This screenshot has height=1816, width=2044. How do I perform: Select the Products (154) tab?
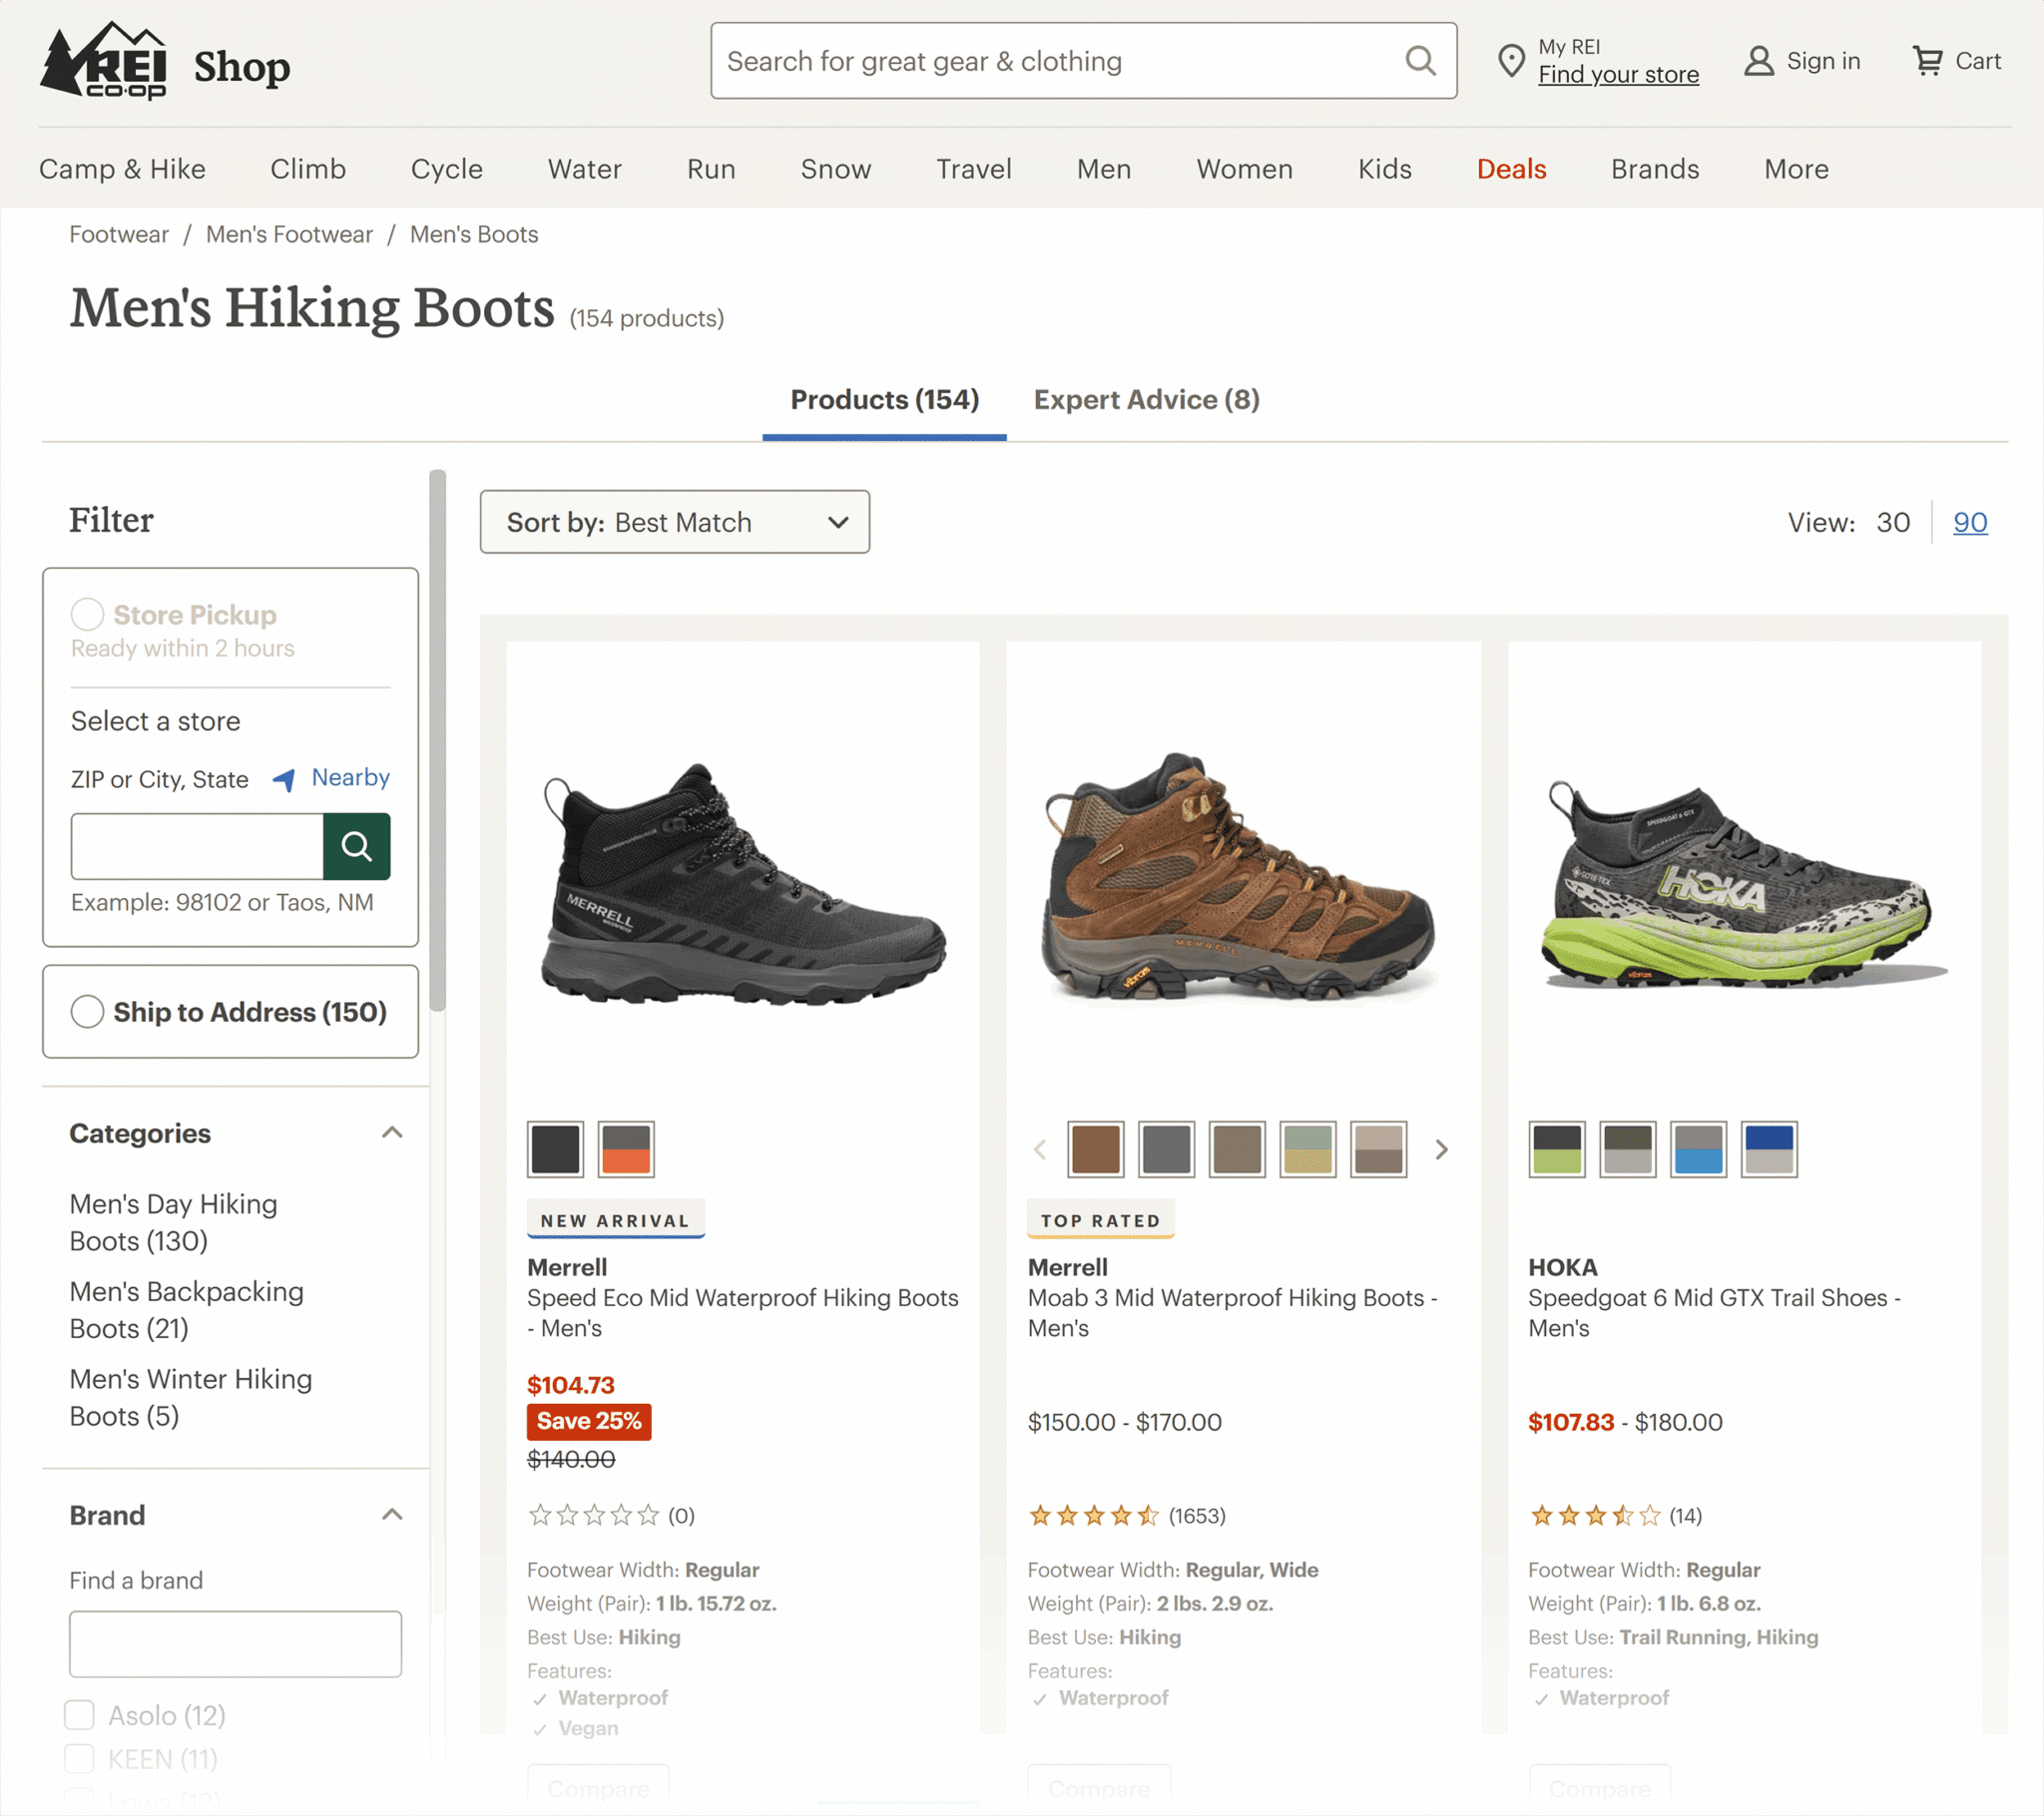click(x=884, y=399)
